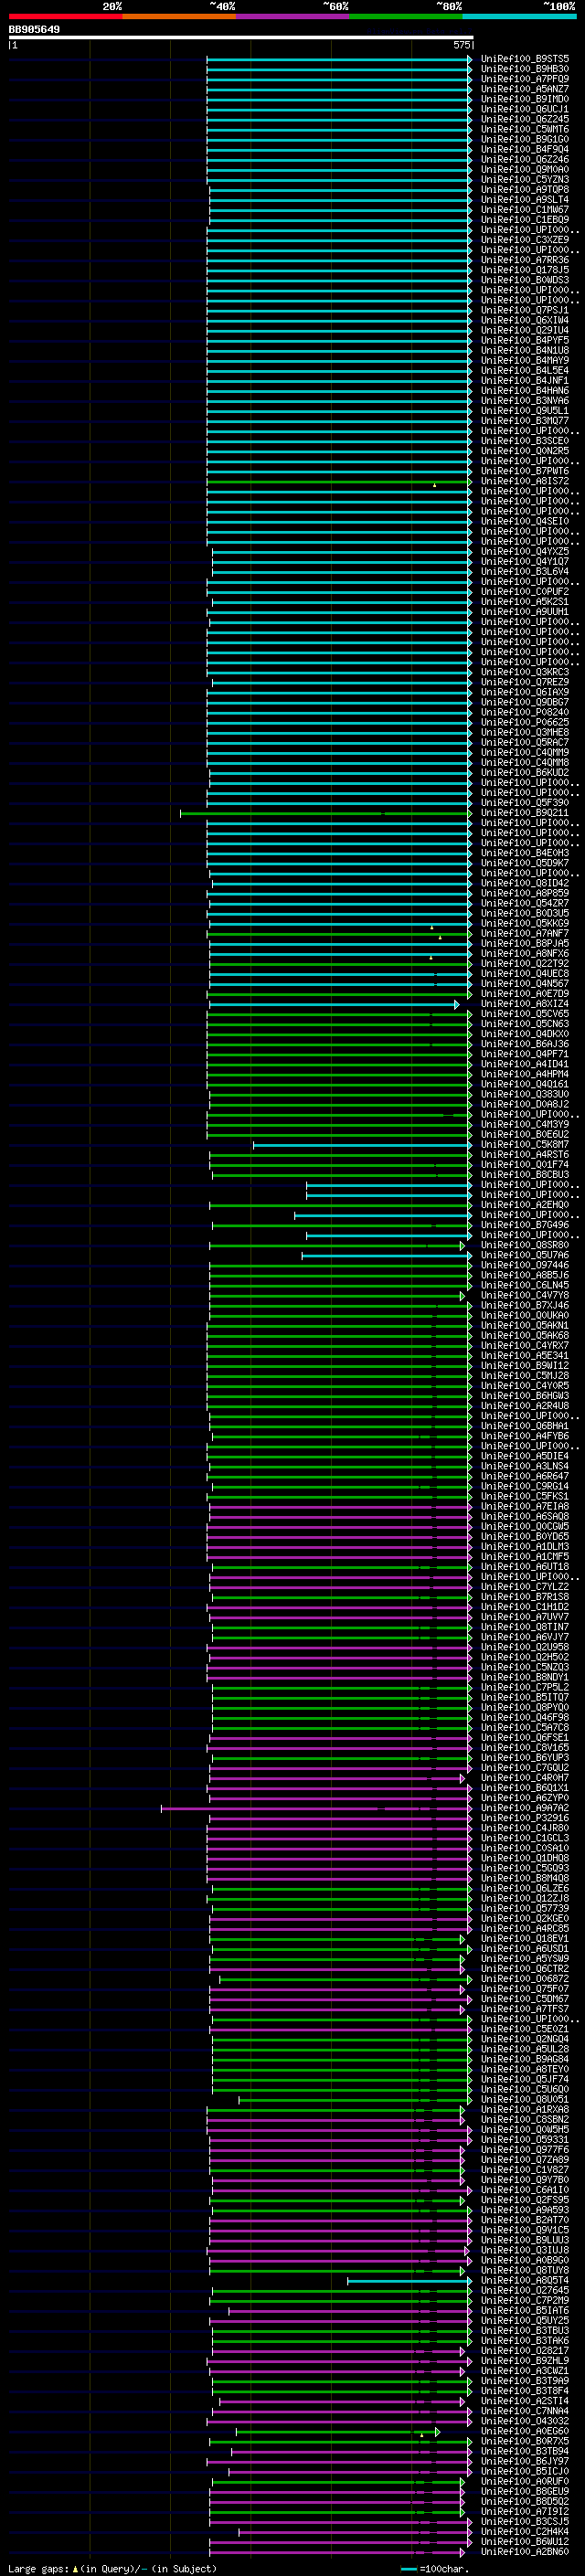
Task: Open hit UniRef100_Q8ID42
Action: pyautogui.click(x=525, y=883)
